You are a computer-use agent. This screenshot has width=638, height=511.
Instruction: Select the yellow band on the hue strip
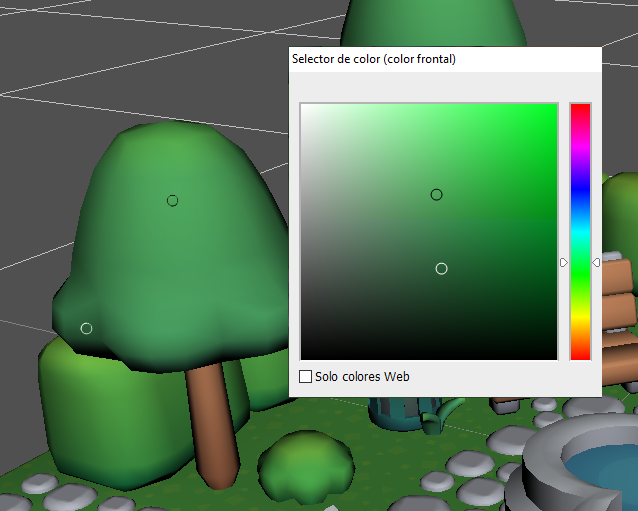click(580, 320)
